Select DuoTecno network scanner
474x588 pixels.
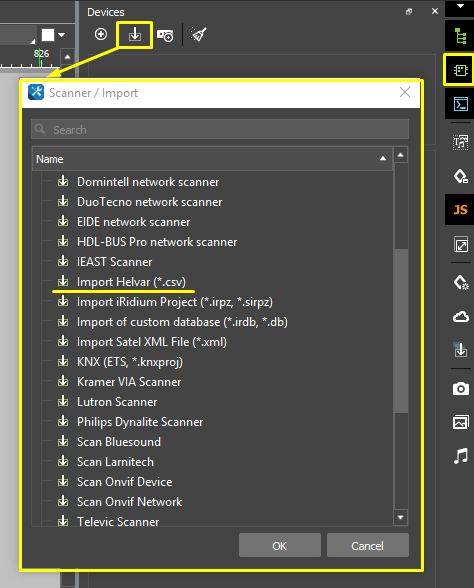tap(149, 202)
